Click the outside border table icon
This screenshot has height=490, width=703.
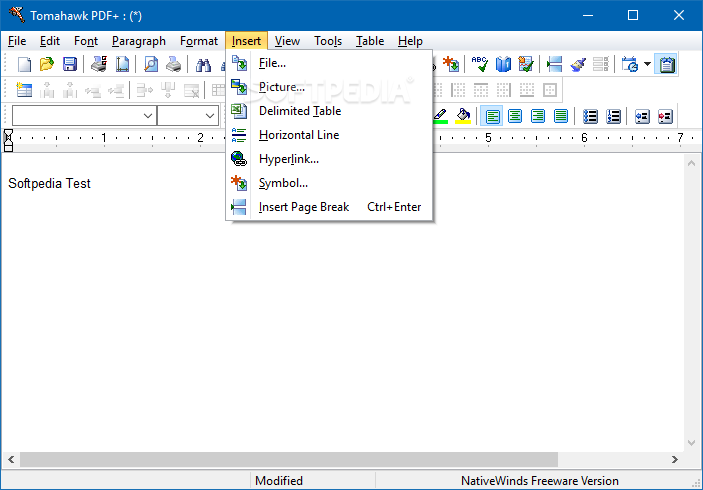click(x=550, y=90)
